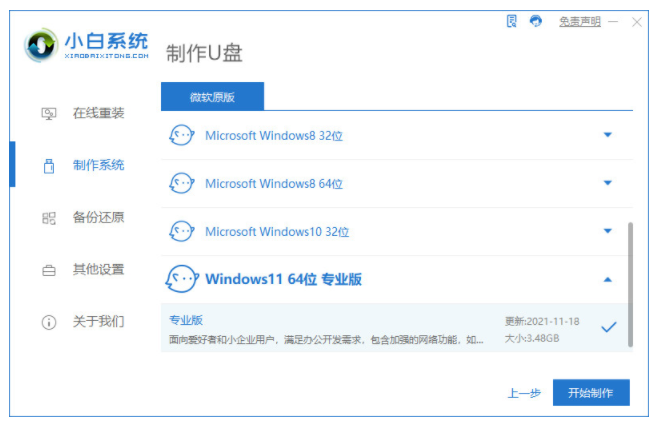Select Microsoft Windows8 32位 entry
Image resolution: width=658 pixels, height=422 pixels.
point(274,135)
